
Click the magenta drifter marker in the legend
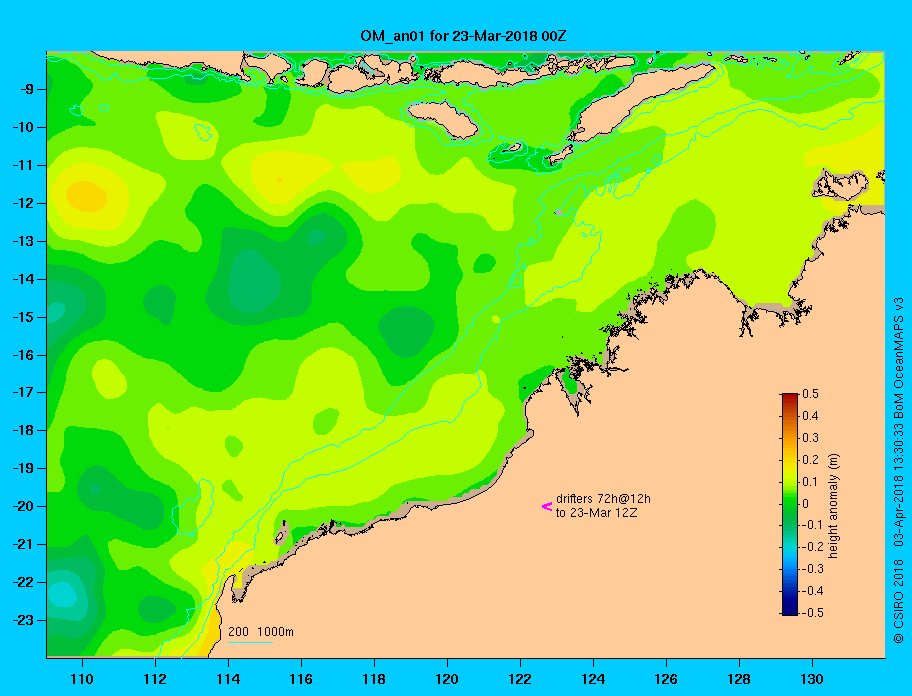pyautogui.click(x=547, y=506)
